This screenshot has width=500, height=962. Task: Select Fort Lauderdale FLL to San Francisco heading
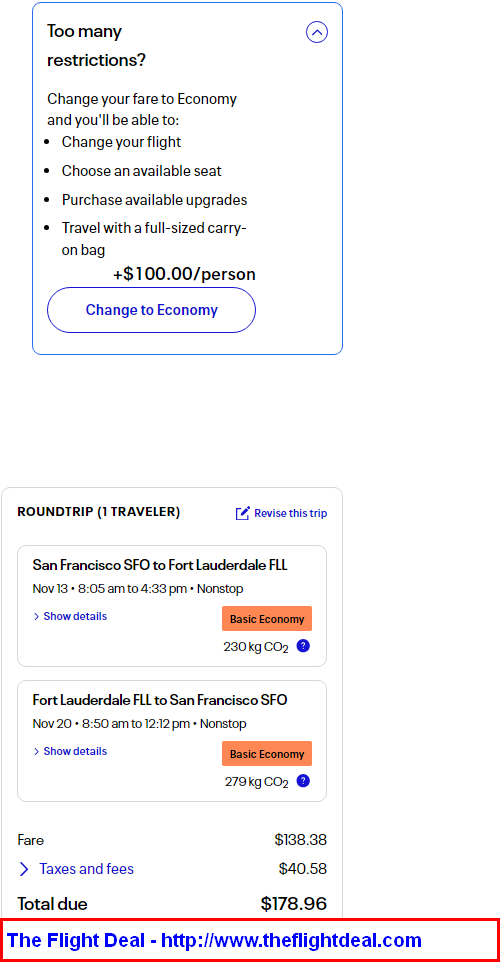pos(160,699)
